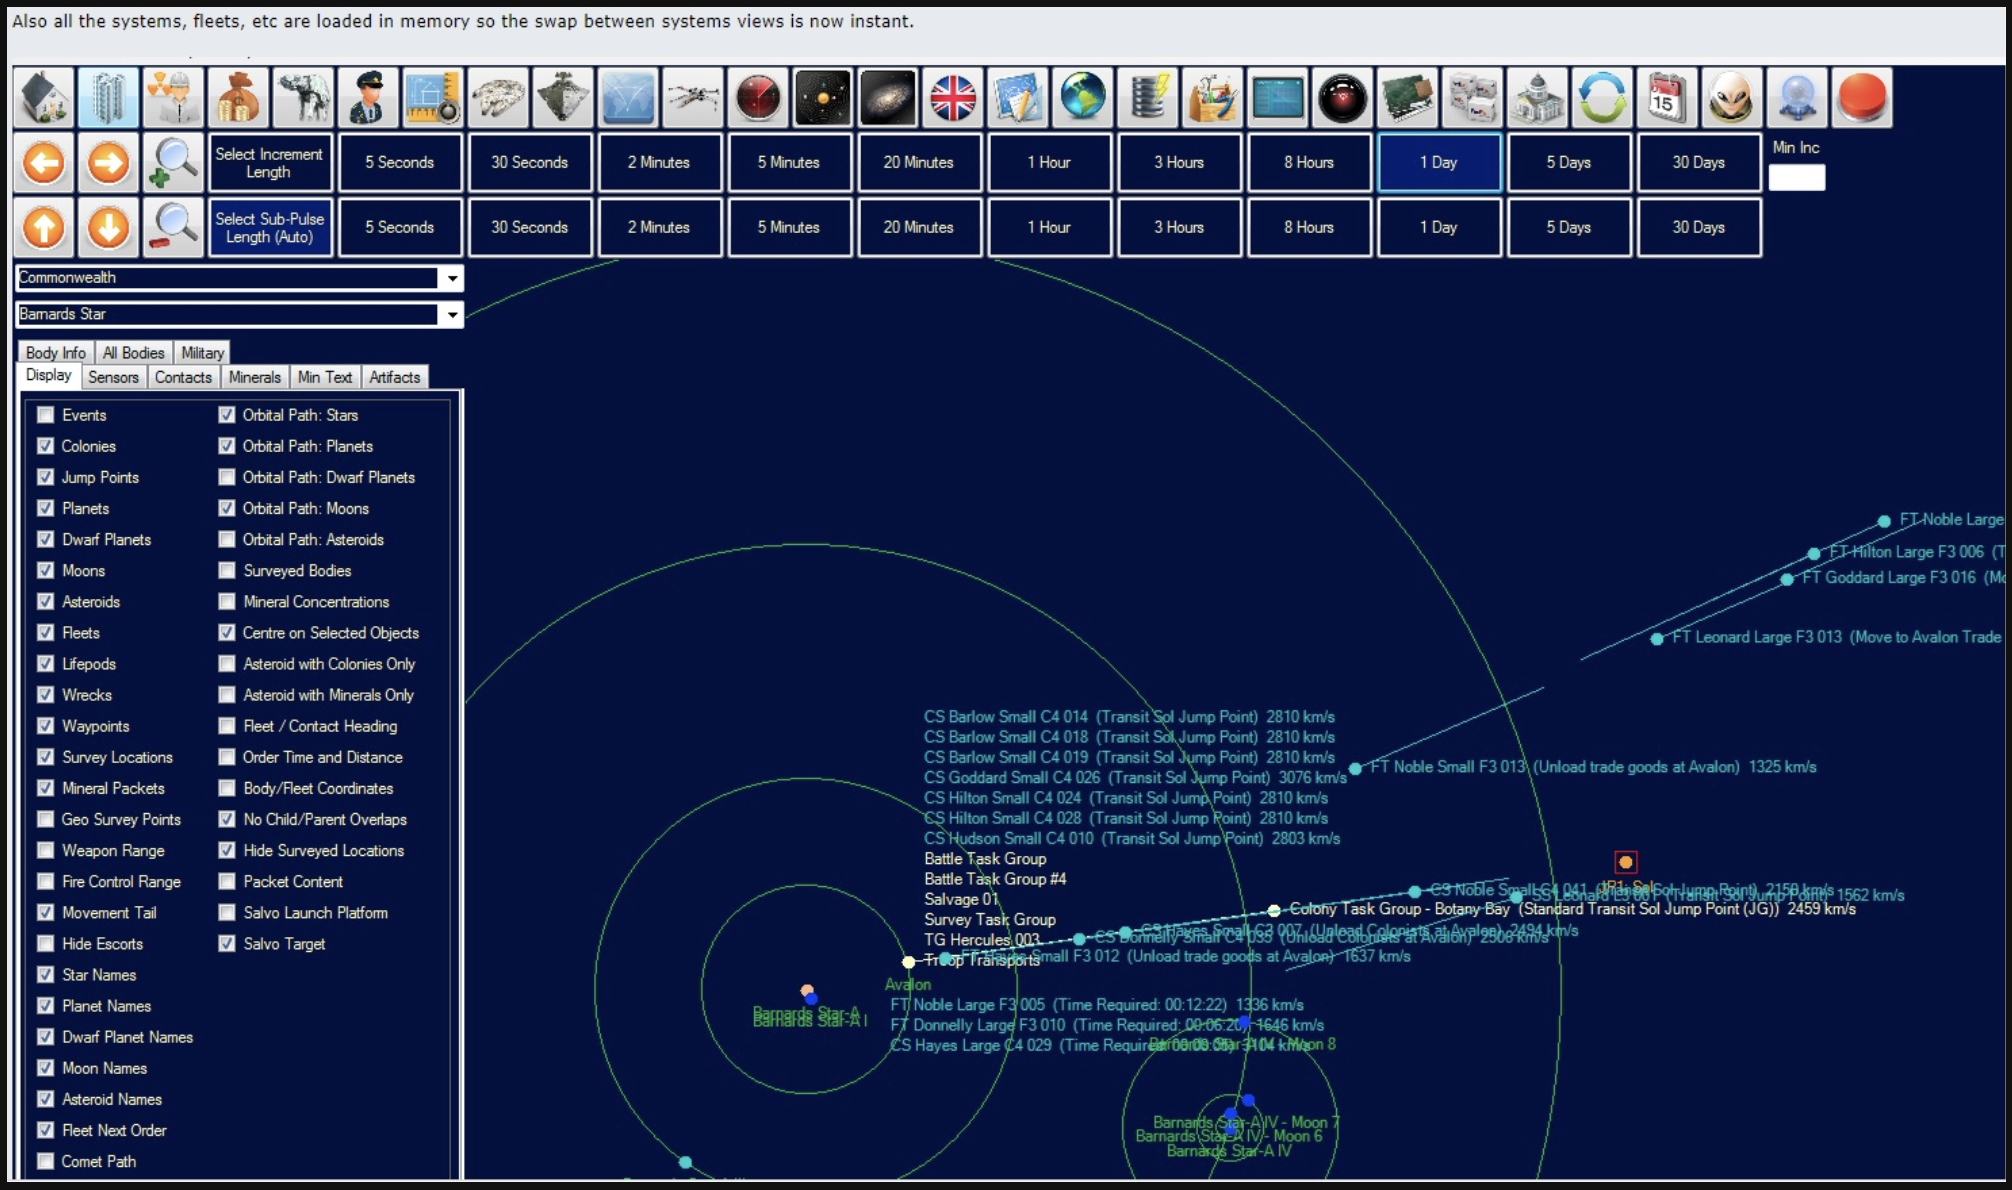Pan map left with orange left arrow
Screen dimensions: 2012x1190
pyautogui.click(x=44, y=162)
